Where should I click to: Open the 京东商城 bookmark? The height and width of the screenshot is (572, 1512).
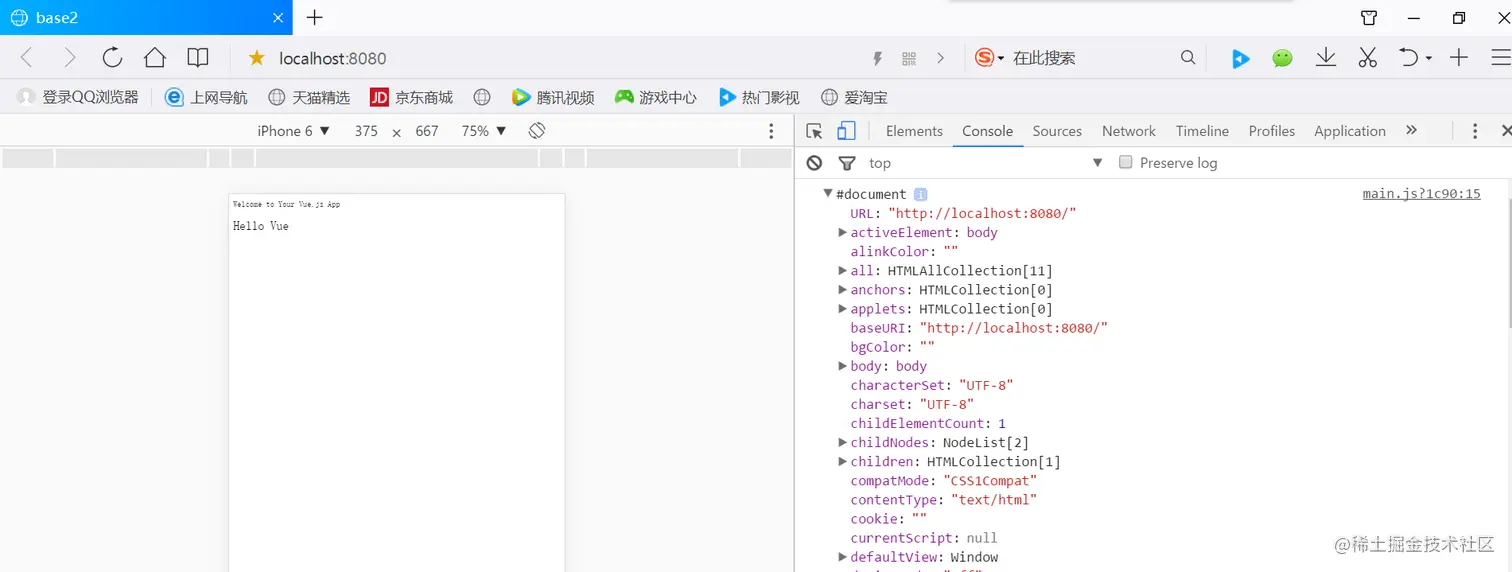coord(412,97)
